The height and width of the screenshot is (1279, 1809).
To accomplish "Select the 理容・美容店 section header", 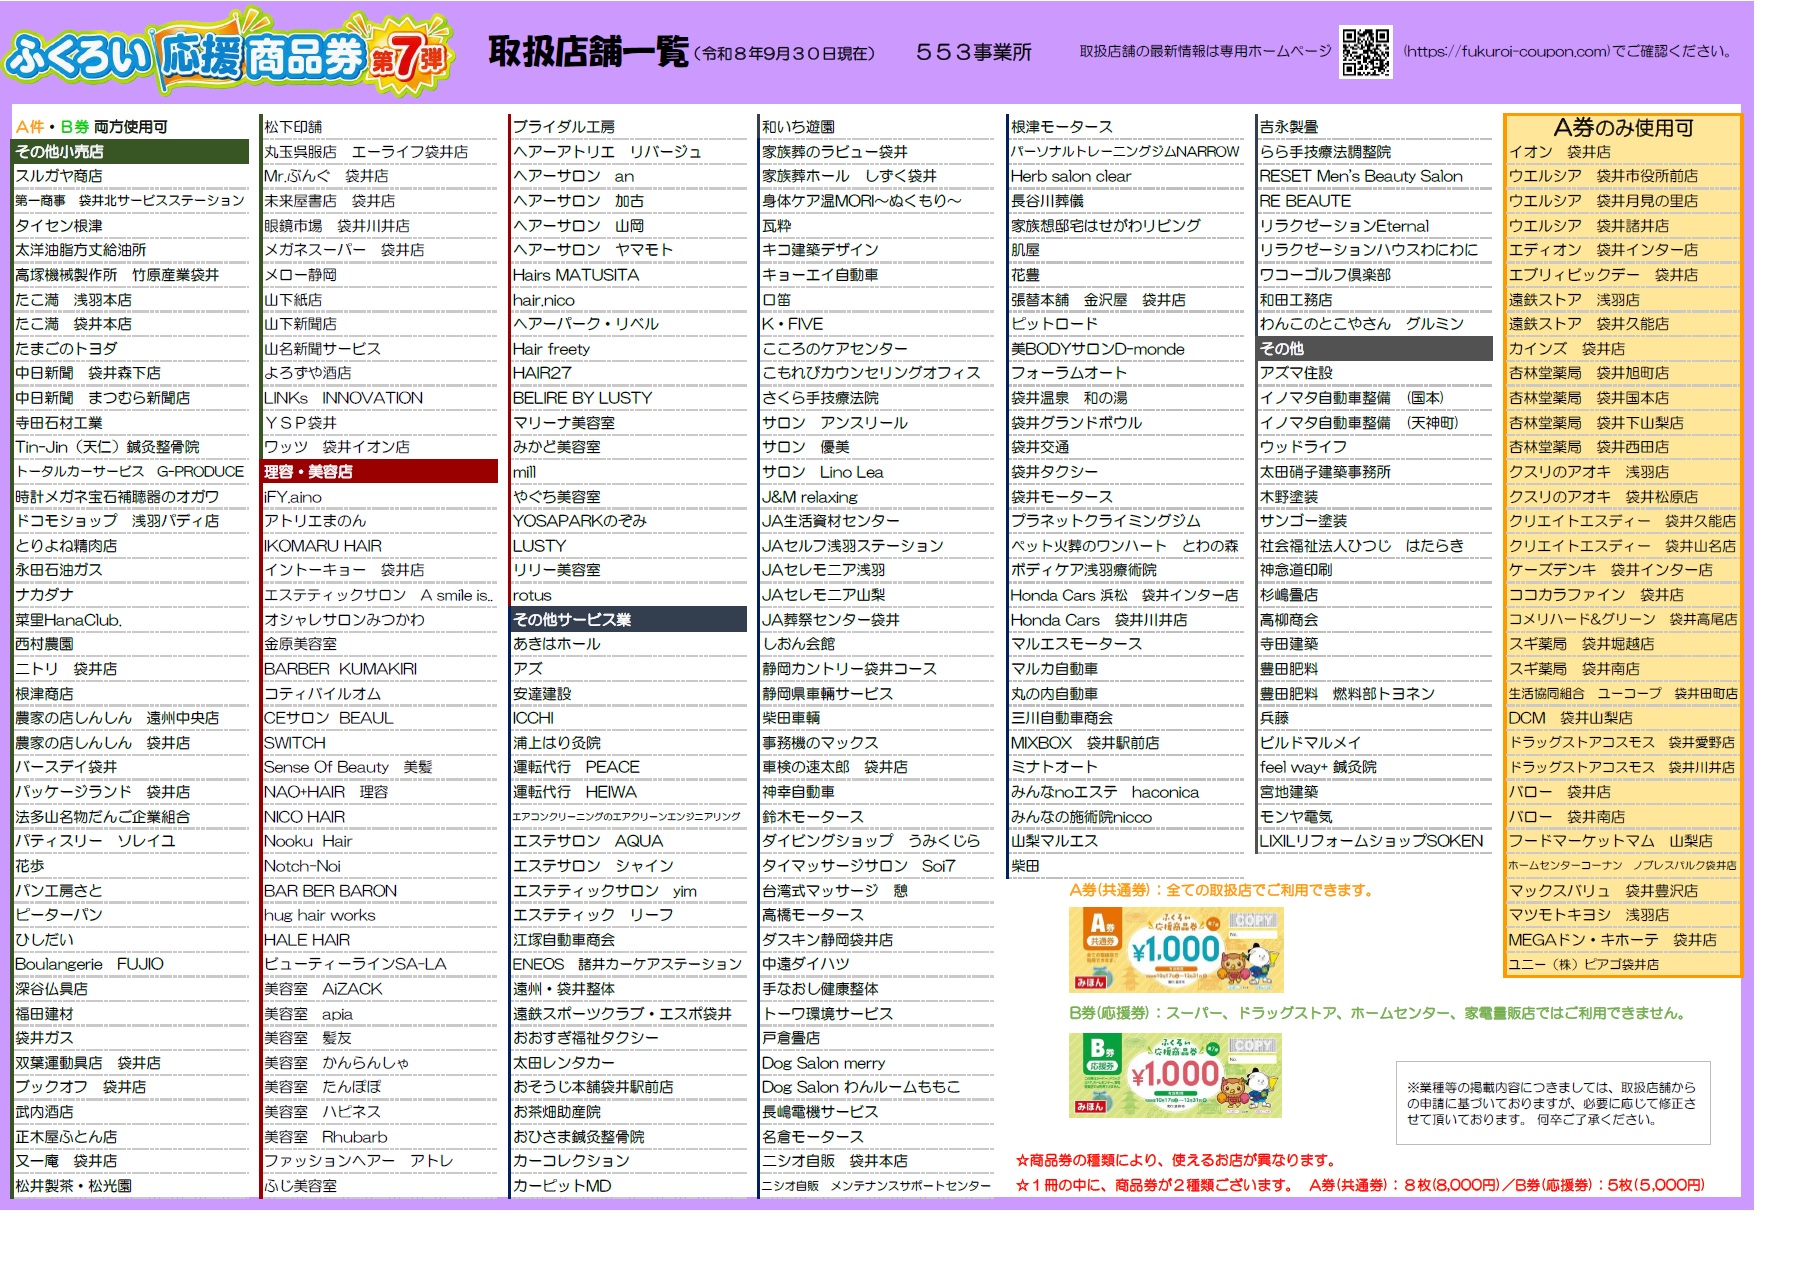I will [380, 472].
